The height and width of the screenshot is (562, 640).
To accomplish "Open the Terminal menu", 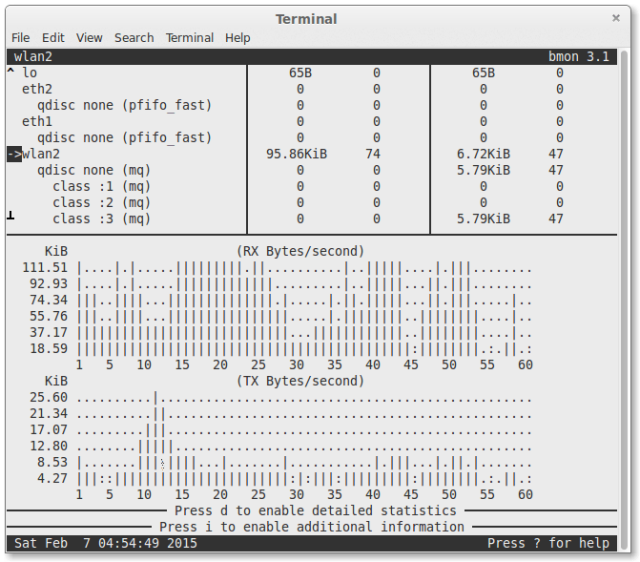I will point(189,38).
